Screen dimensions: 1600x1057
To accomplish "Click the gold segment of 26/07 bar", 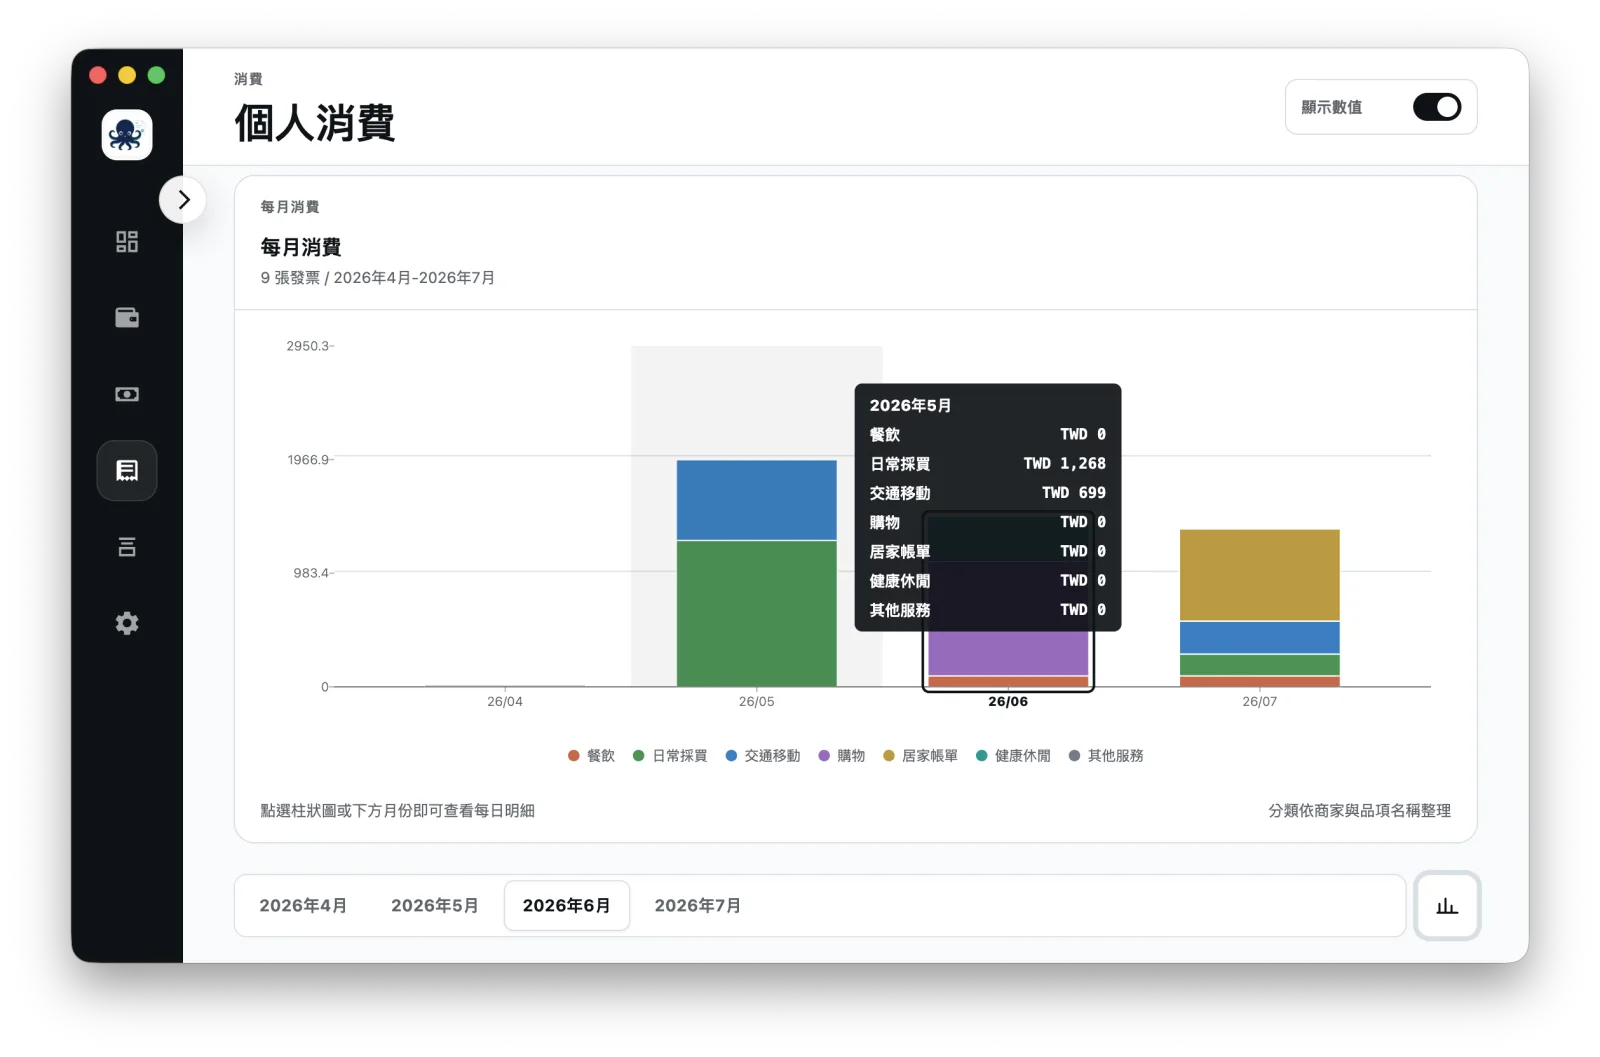I will (1260, 575).
